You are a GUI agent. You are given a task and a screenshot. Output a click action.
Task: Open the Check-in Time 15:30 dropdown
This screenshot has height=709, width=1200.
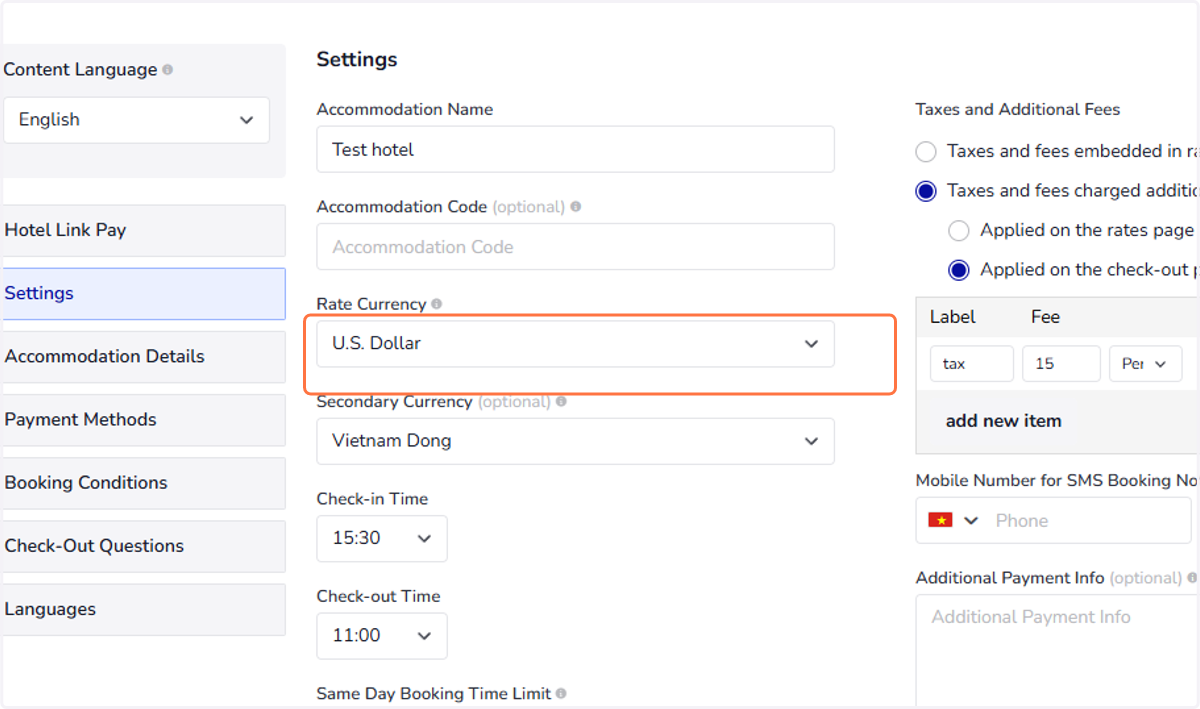click(382, 538)
